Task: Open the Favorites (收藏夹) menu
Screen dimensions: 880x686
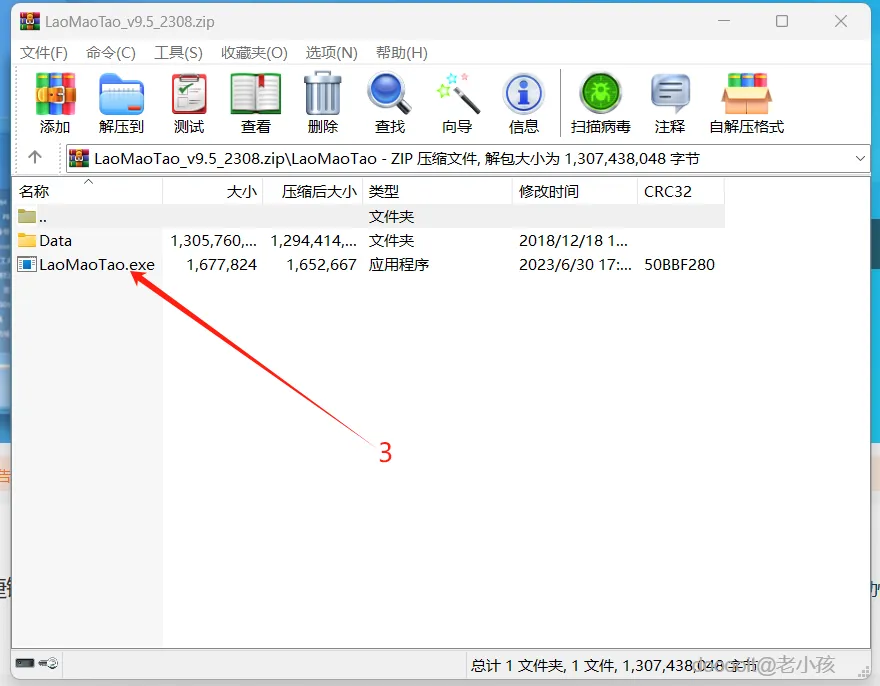Action: (x=254, y=53)
